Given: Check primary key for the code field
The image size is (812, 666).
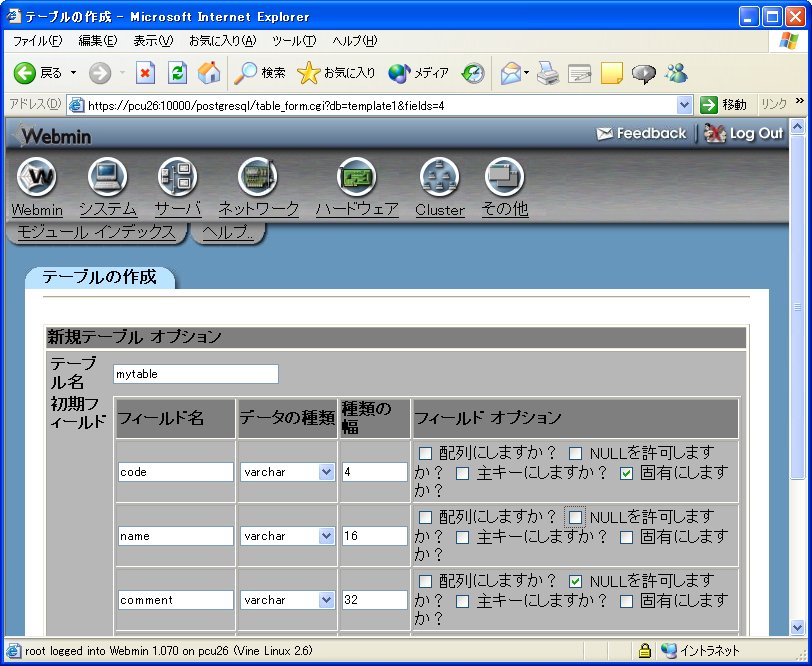Looking at the screenshot, I should [462, 473].
